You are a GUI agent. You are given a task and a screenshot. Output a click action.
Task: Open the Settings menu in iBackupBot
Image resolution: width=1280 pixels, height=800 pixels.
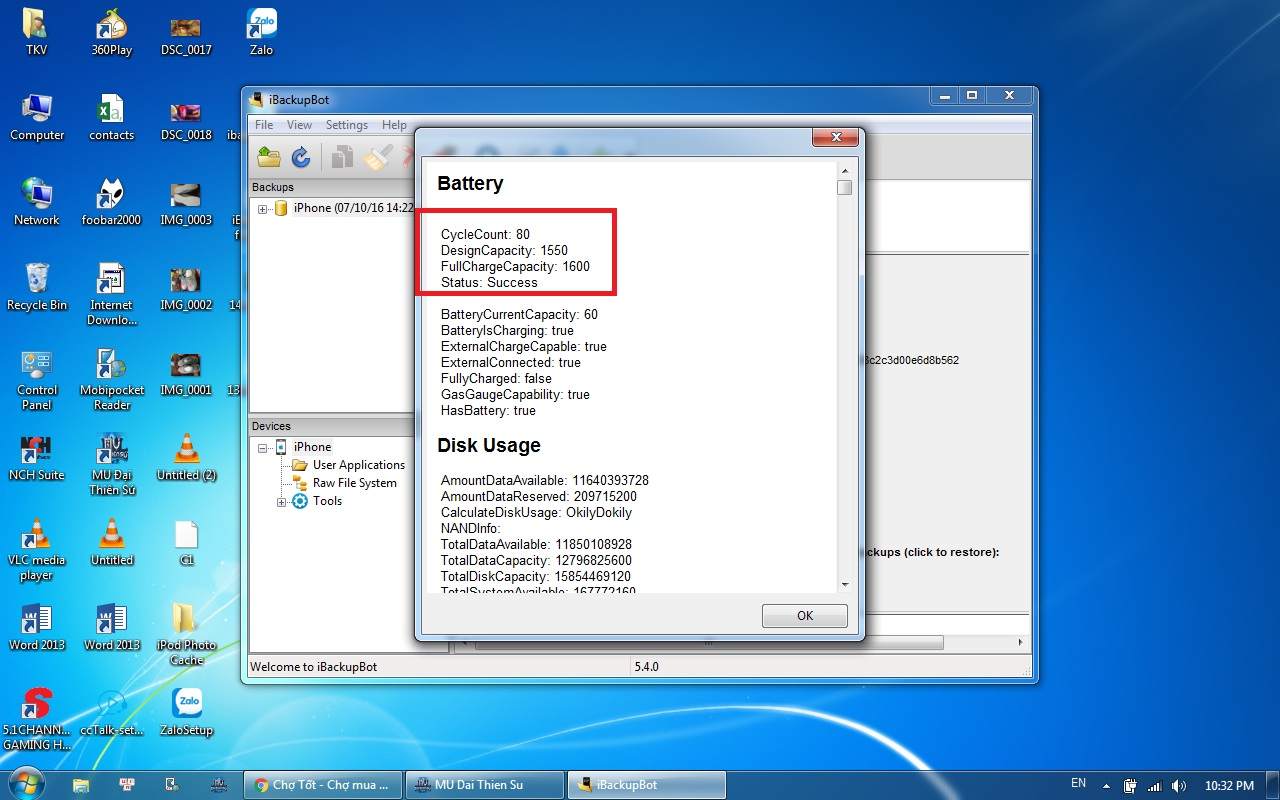click(347, 125)
